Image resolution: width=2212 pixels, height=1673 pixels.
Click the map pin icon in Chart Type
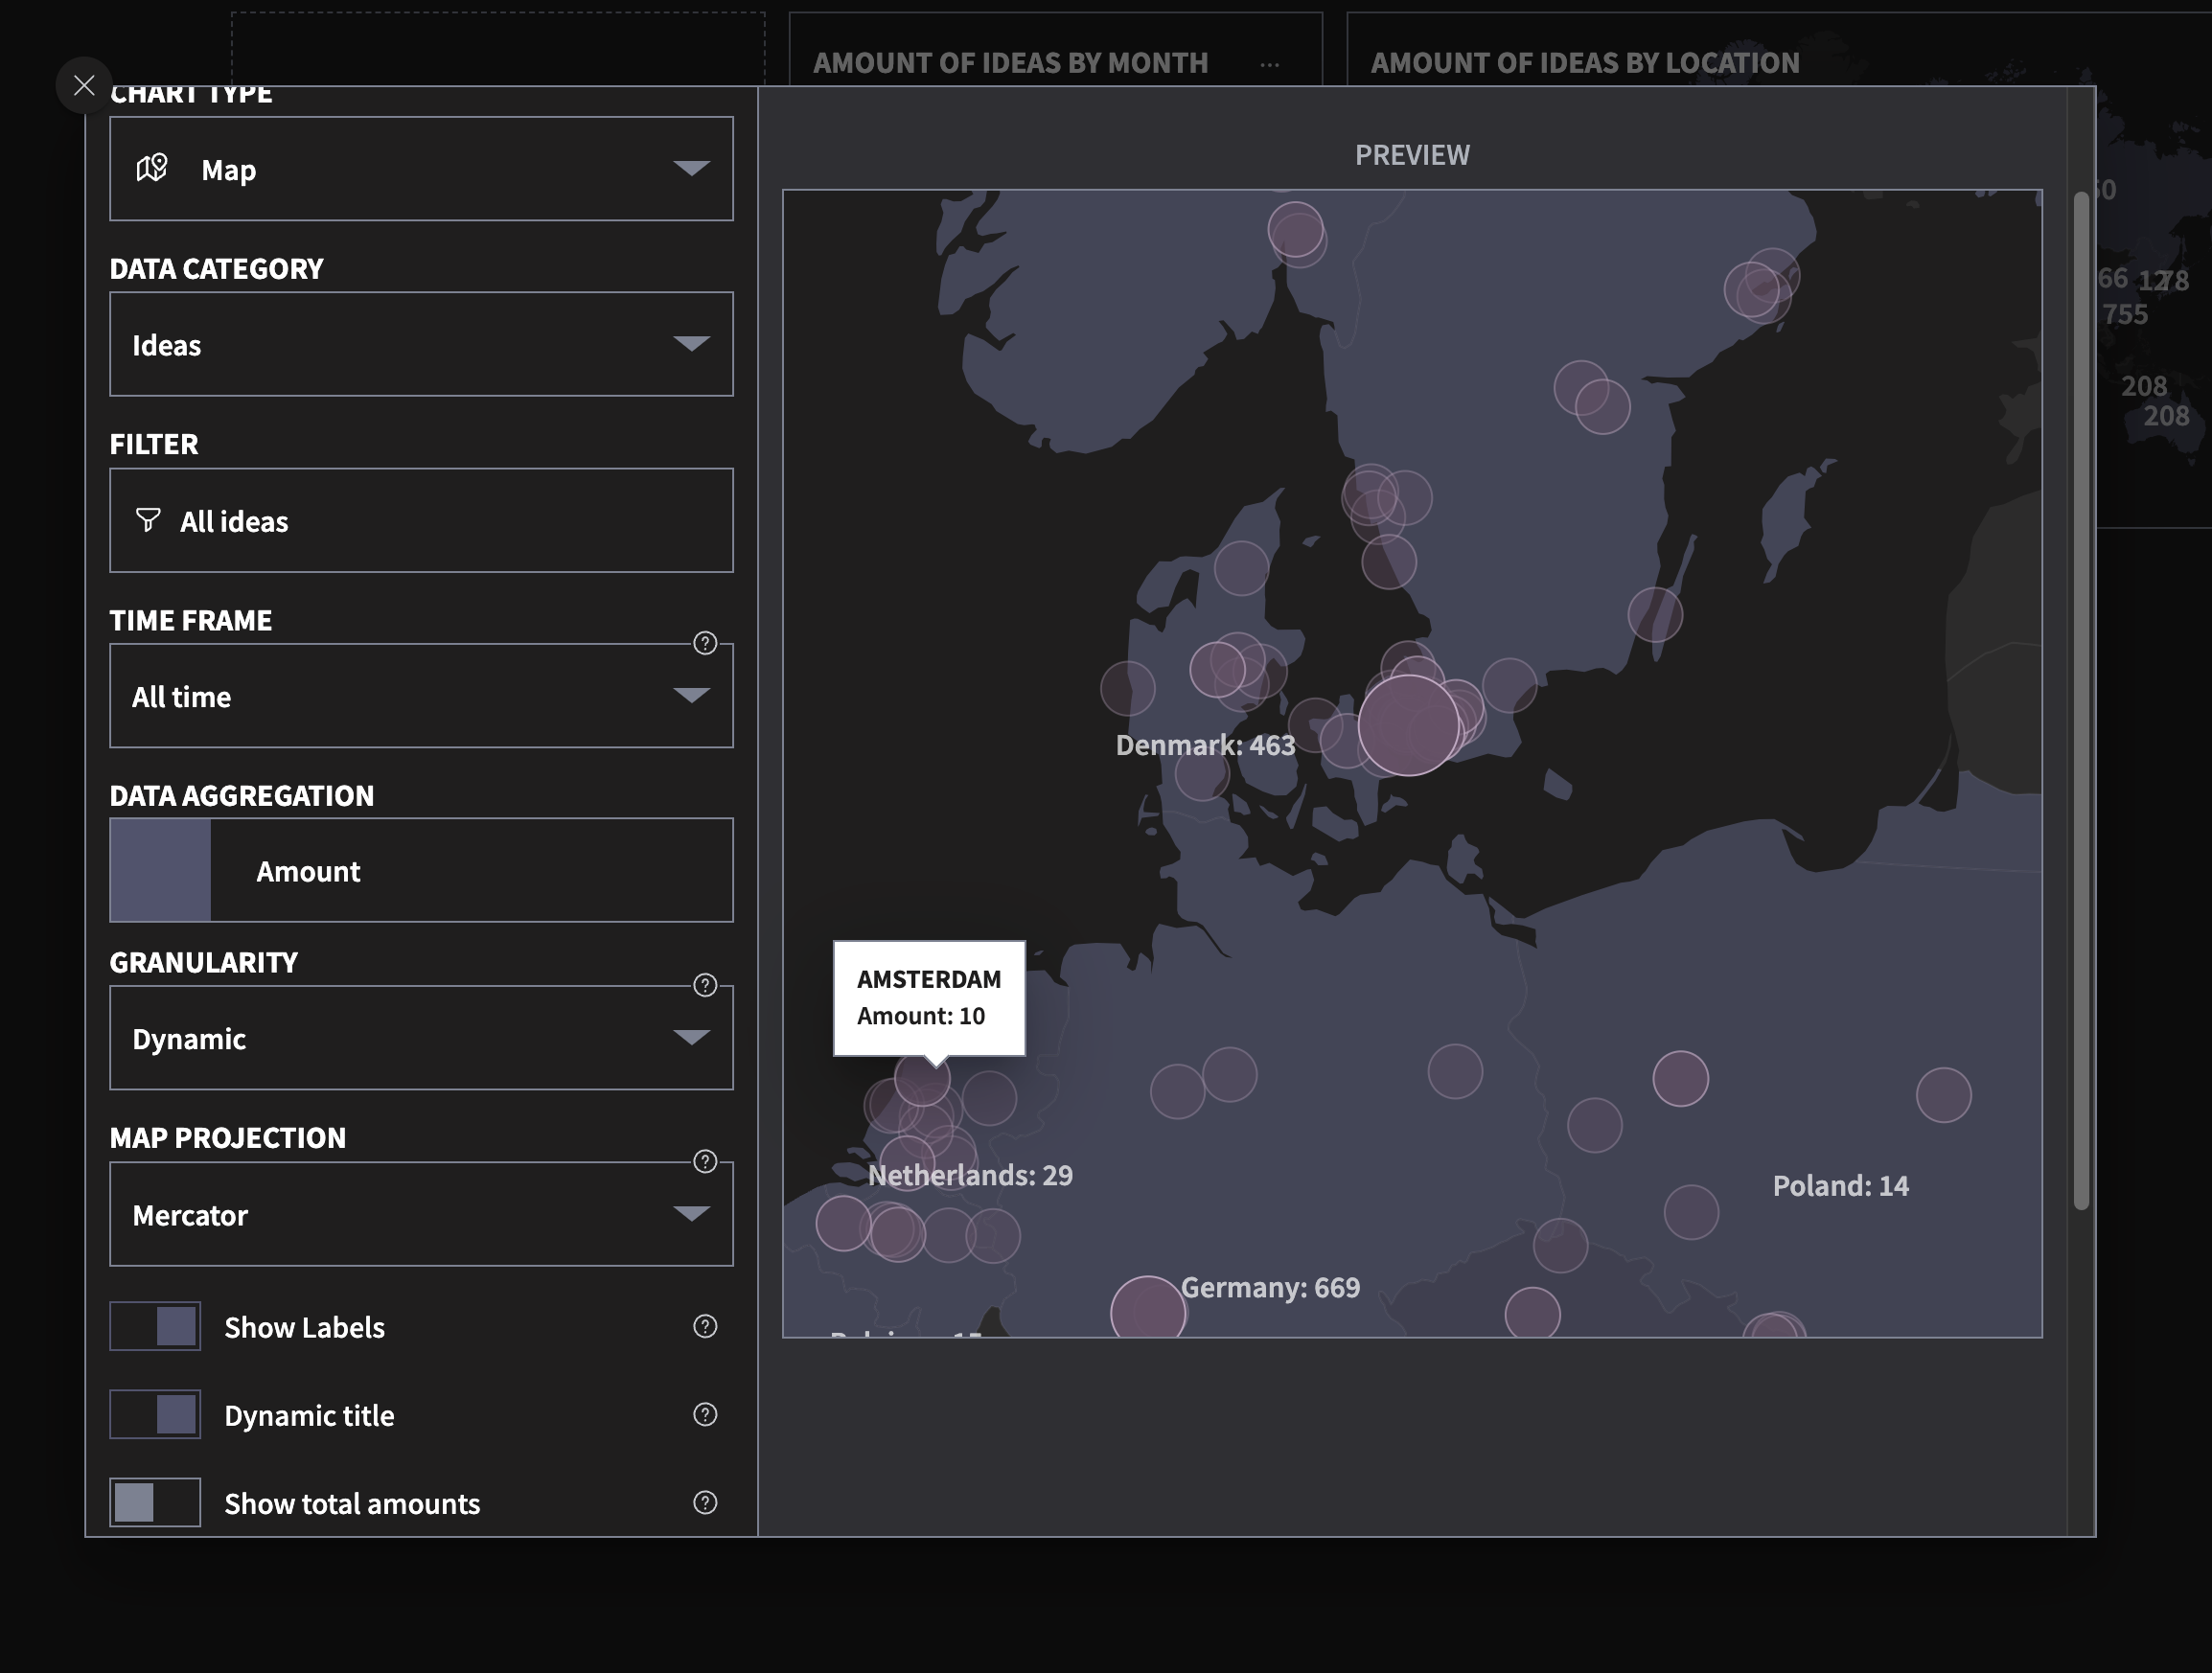[152, 168]
